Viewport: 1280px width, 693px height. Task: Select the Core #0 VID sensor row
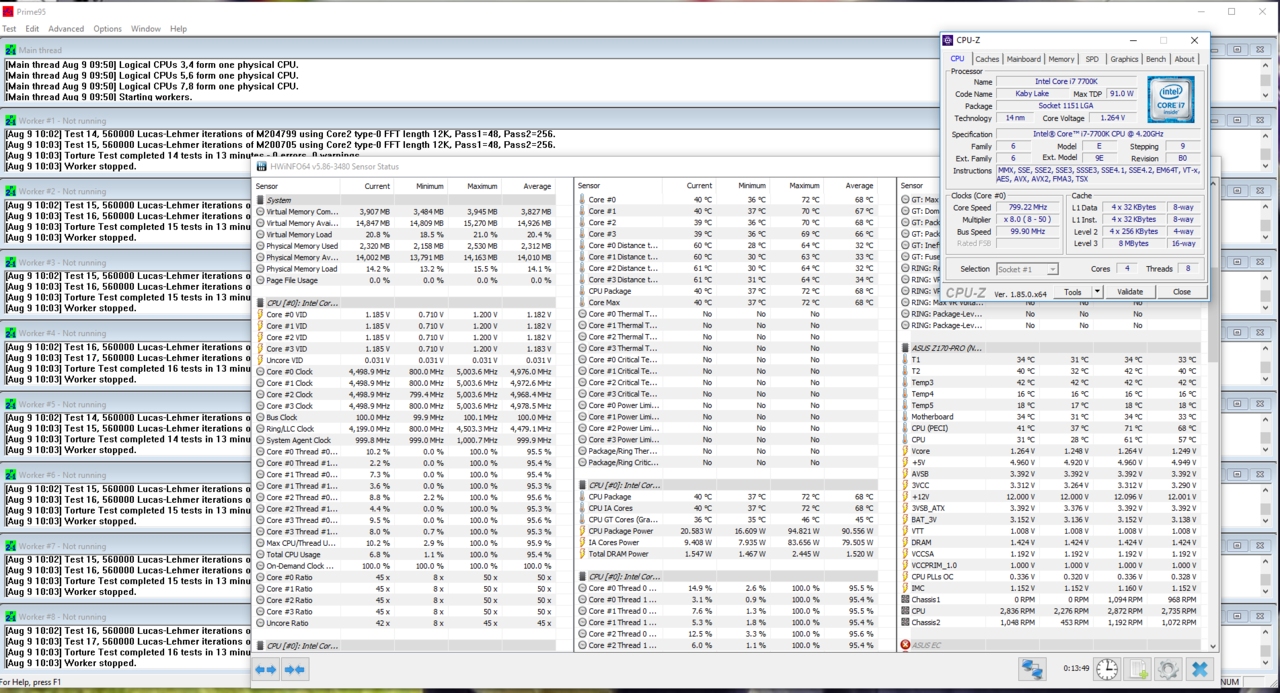[405, 314]
